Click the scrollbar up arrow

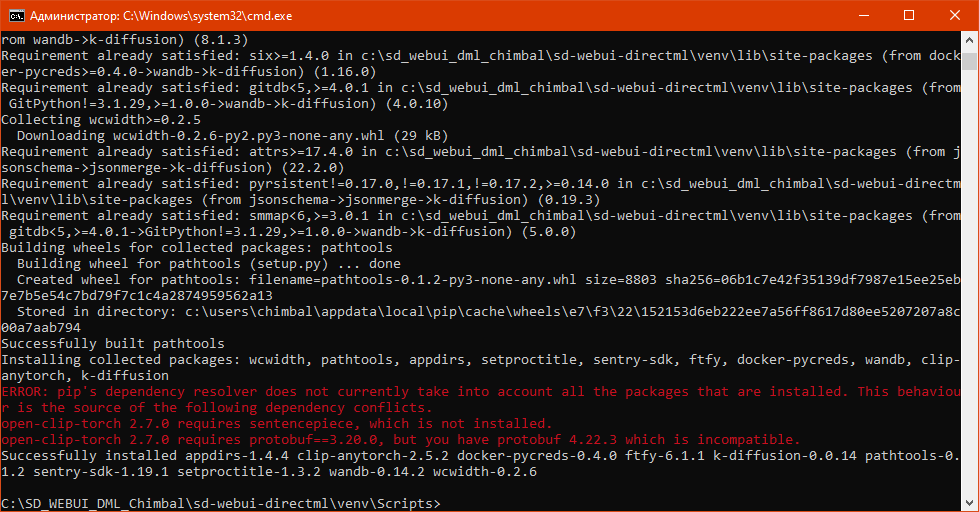(970, 42)
